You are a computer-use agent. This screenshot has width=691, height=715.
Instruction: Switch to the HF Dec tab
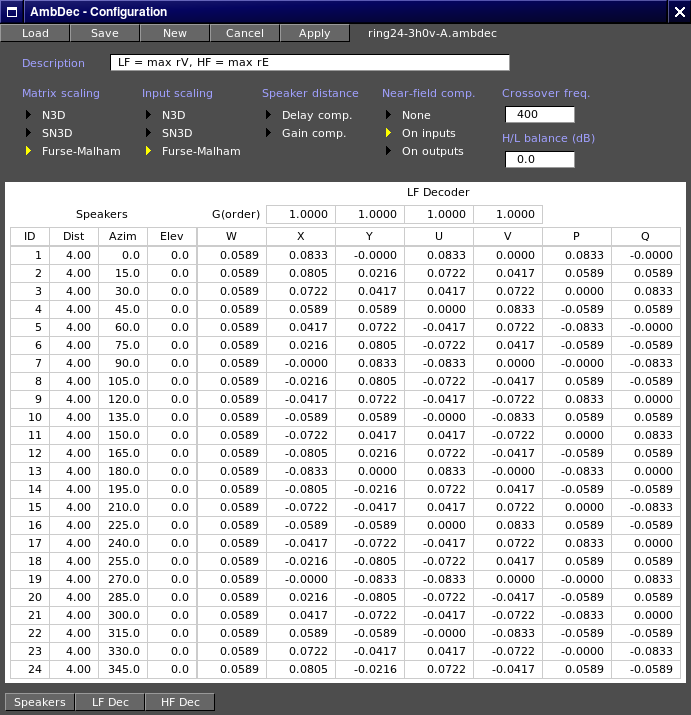tap(180, 702)
